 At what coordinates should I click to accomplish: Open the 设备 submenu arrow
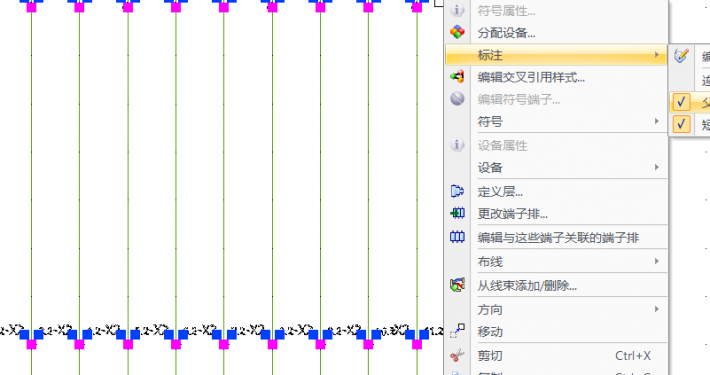click(657, 167)
